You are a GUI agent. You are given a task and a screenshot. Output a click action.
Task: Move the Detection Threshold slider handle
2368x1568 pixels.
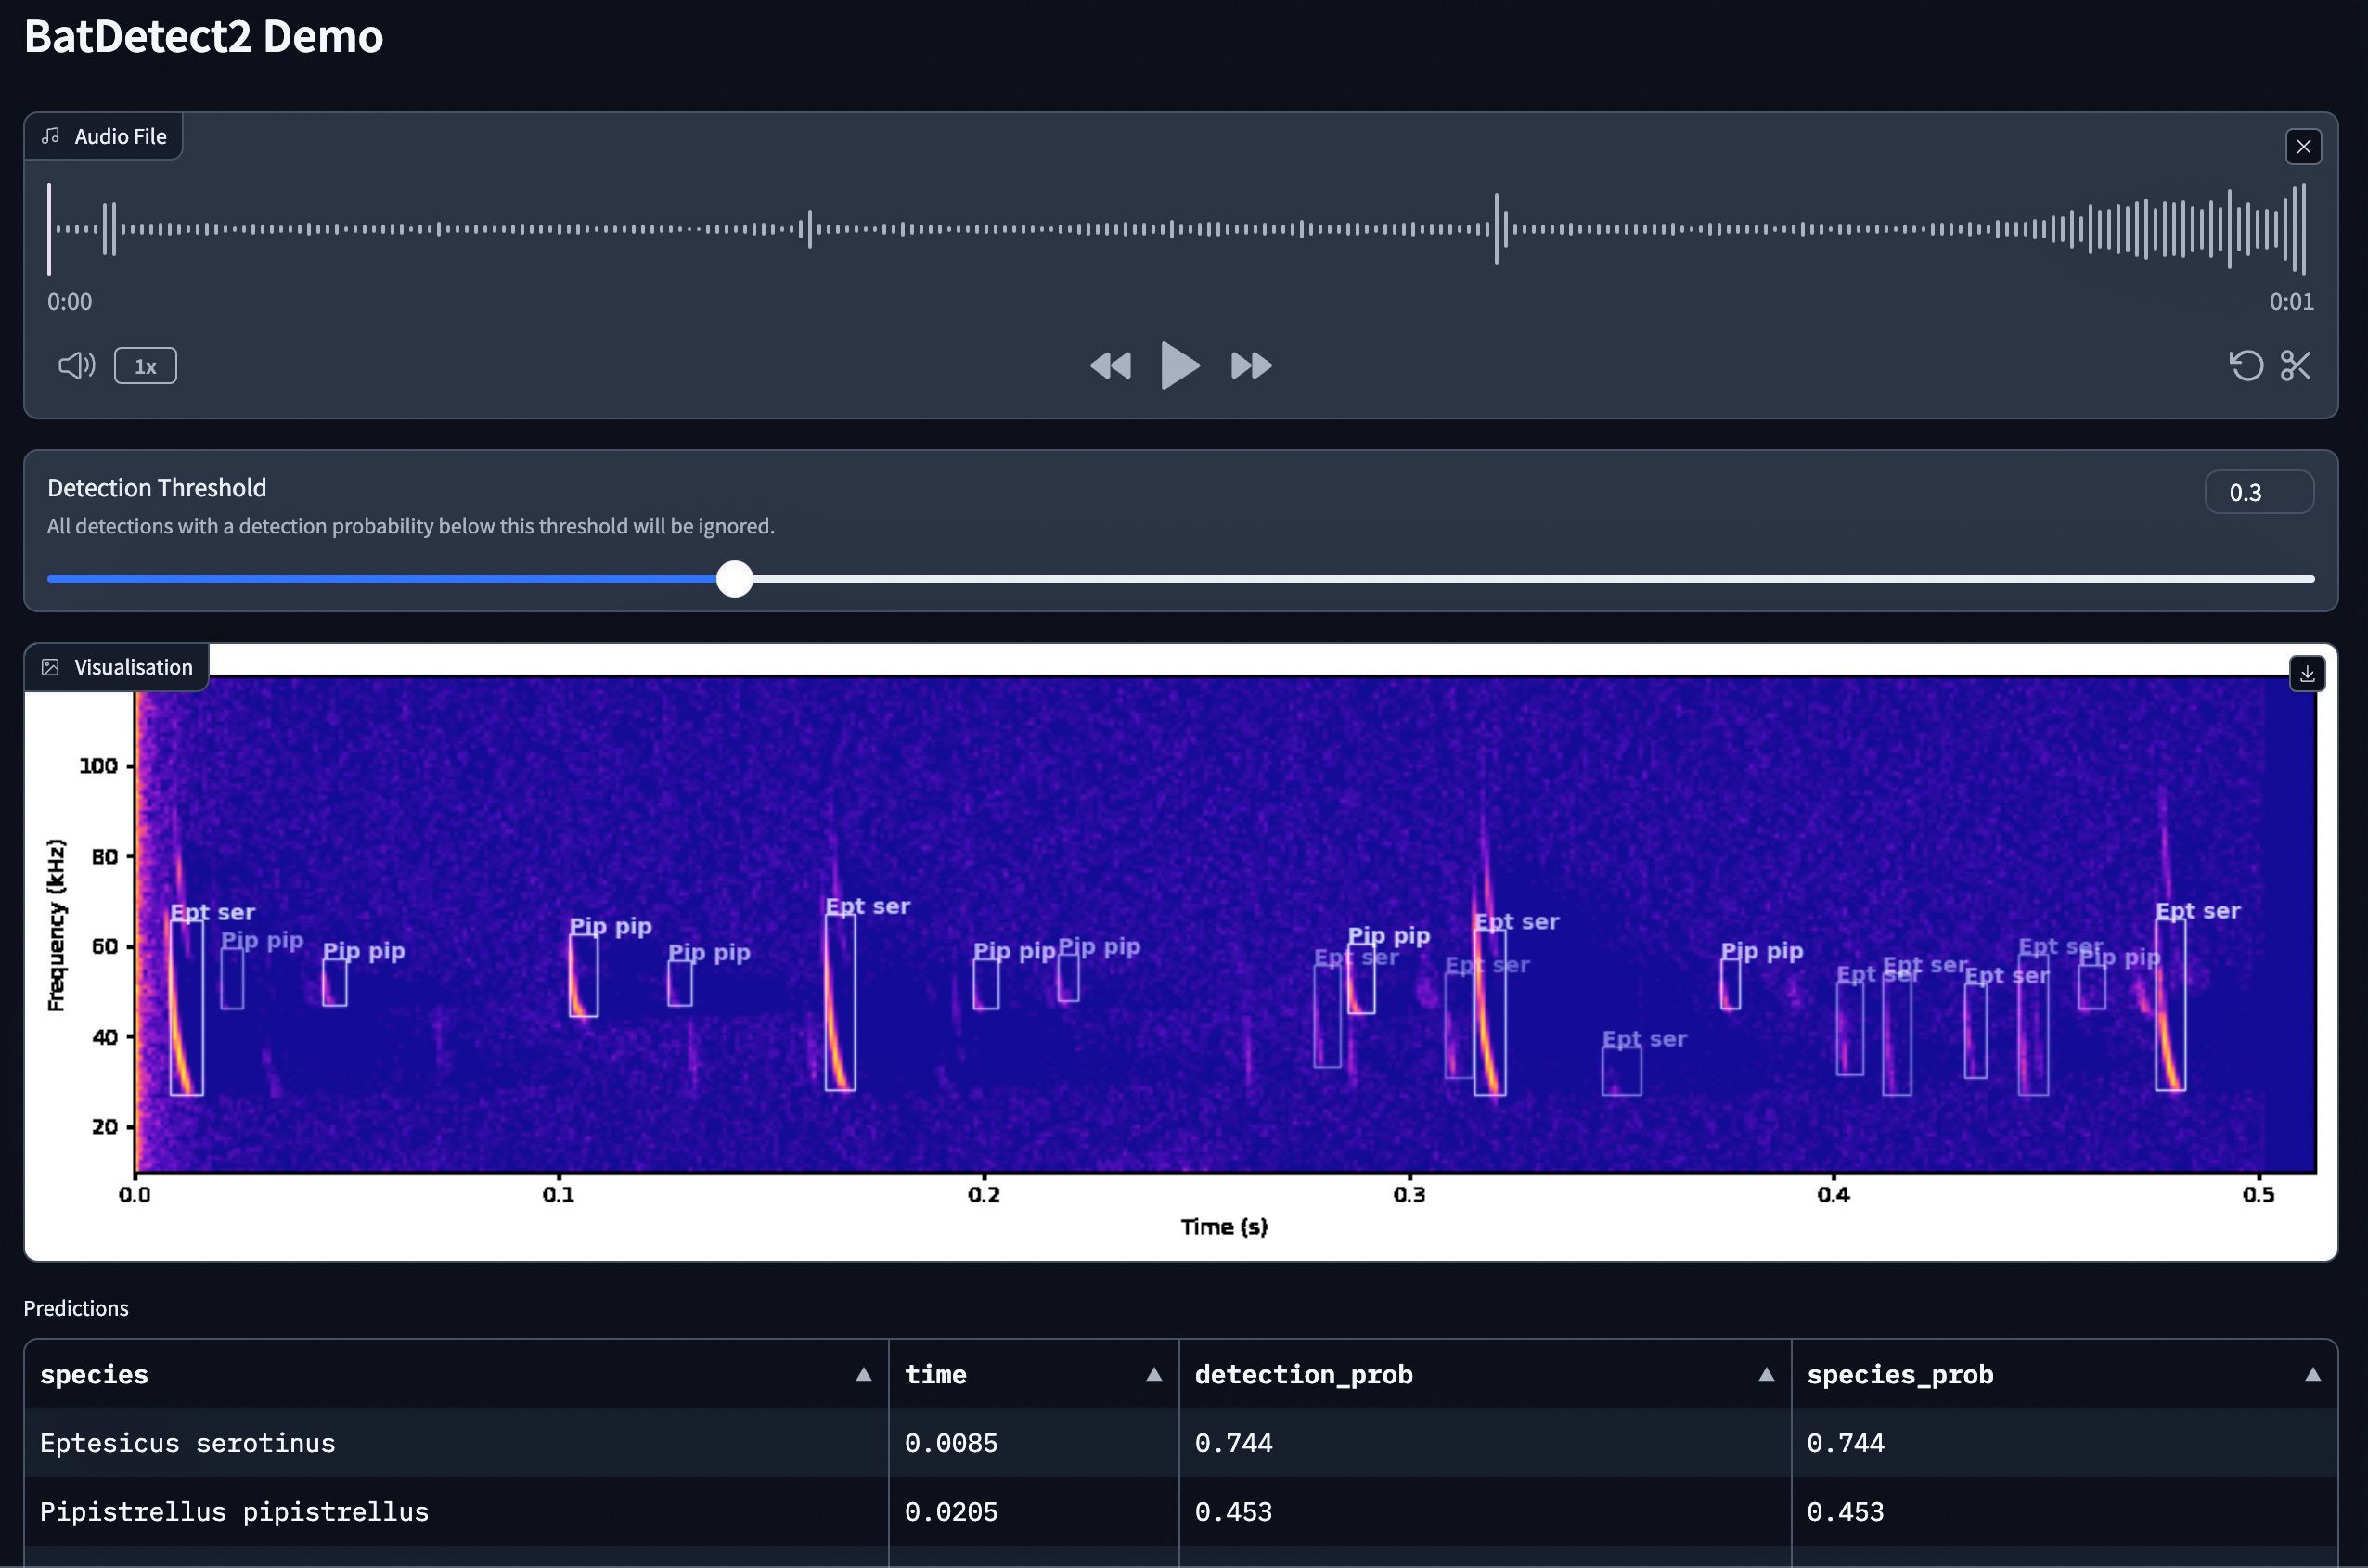(x=734, y=579)
